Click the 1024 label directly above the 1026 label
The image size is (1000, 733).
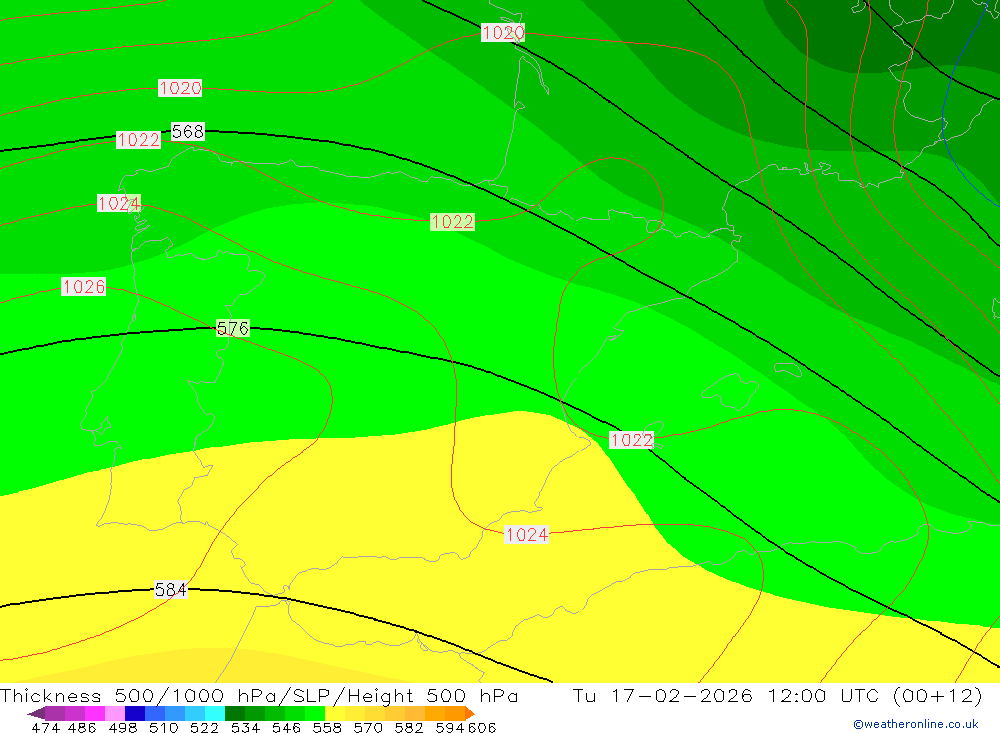coord(119,204)
